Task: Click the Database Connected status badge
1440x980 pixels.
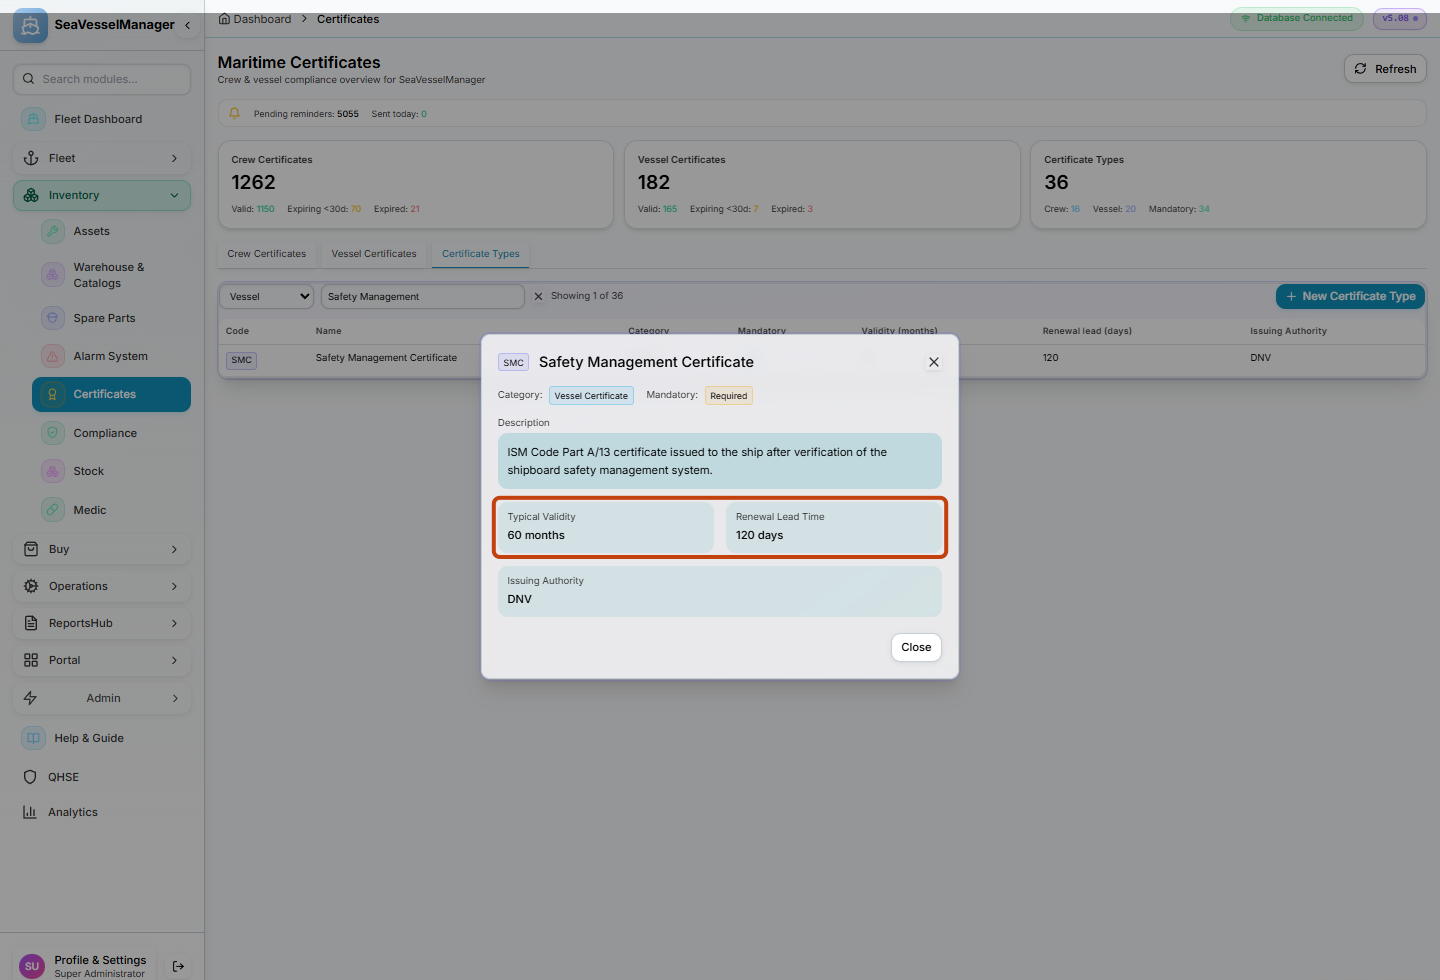Action: 1297,18
